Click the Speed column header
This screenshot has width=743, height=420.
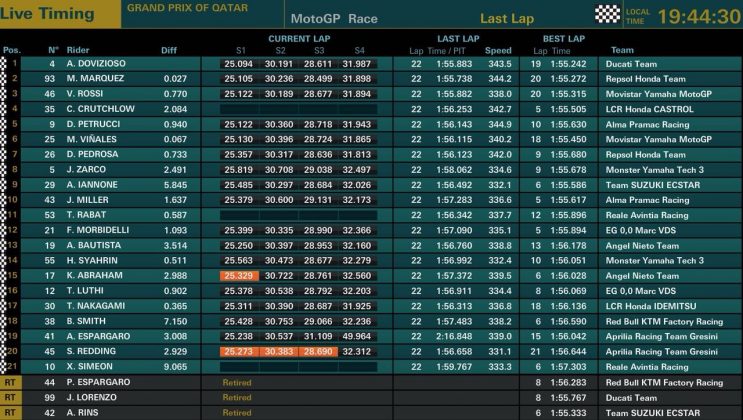coord(498,50)
